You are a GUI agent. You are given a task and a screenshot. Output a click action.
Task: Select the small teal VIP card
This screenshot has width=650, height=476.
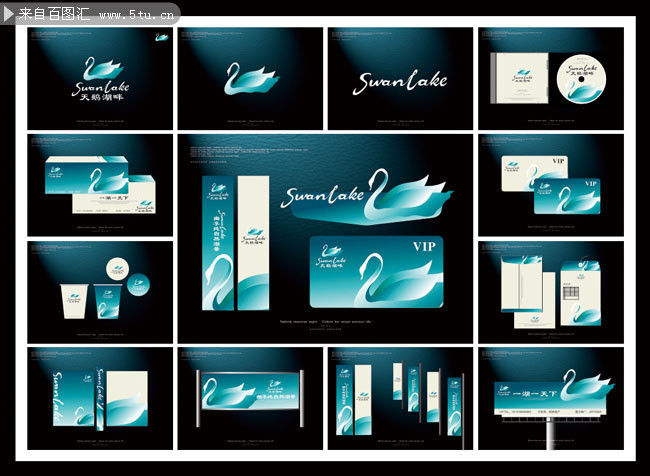click(567, 196)
